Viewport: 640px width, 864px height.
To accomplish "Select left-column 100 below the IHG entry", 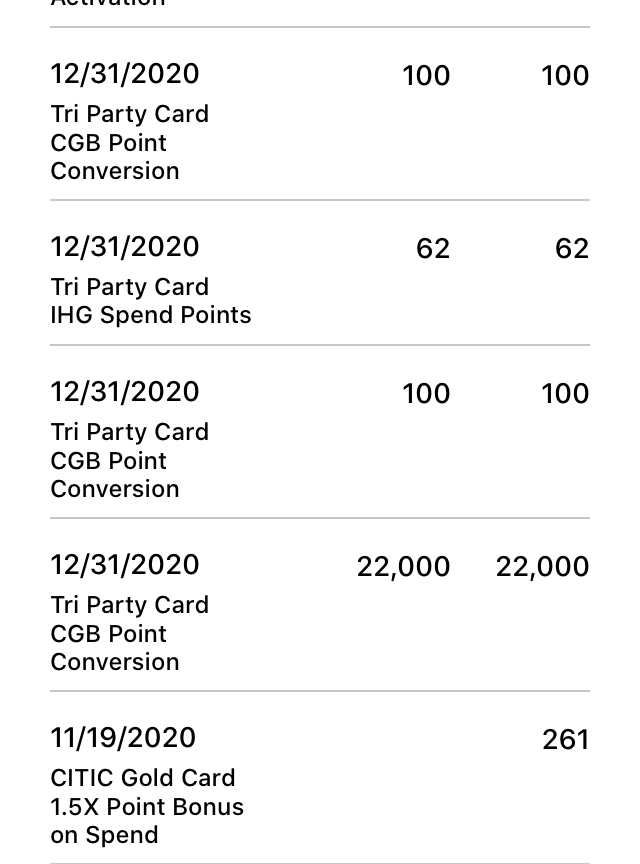I will coord(426,393).
